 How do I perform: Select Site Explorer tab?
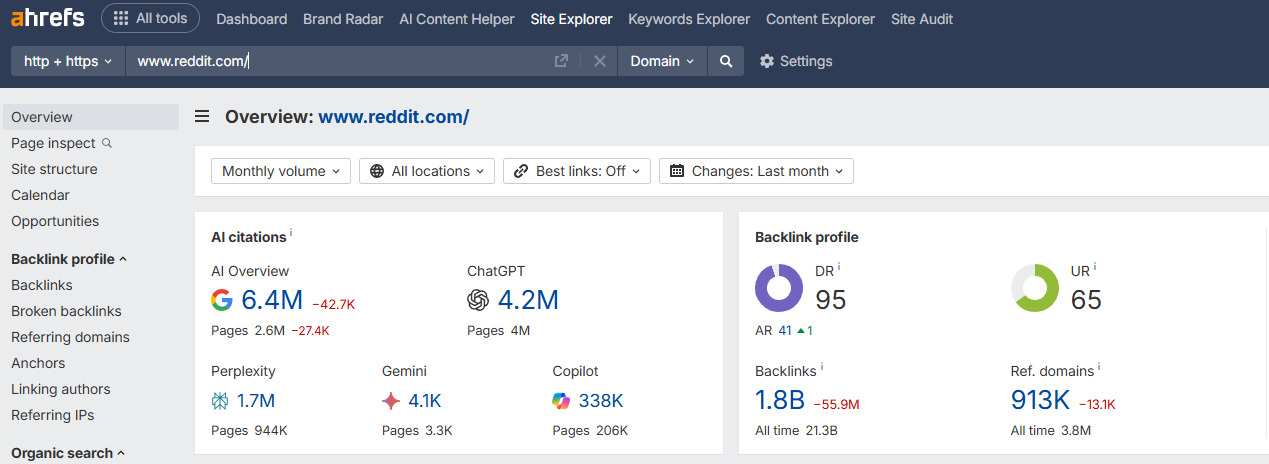pyautogui.click(x=571, y=19)
